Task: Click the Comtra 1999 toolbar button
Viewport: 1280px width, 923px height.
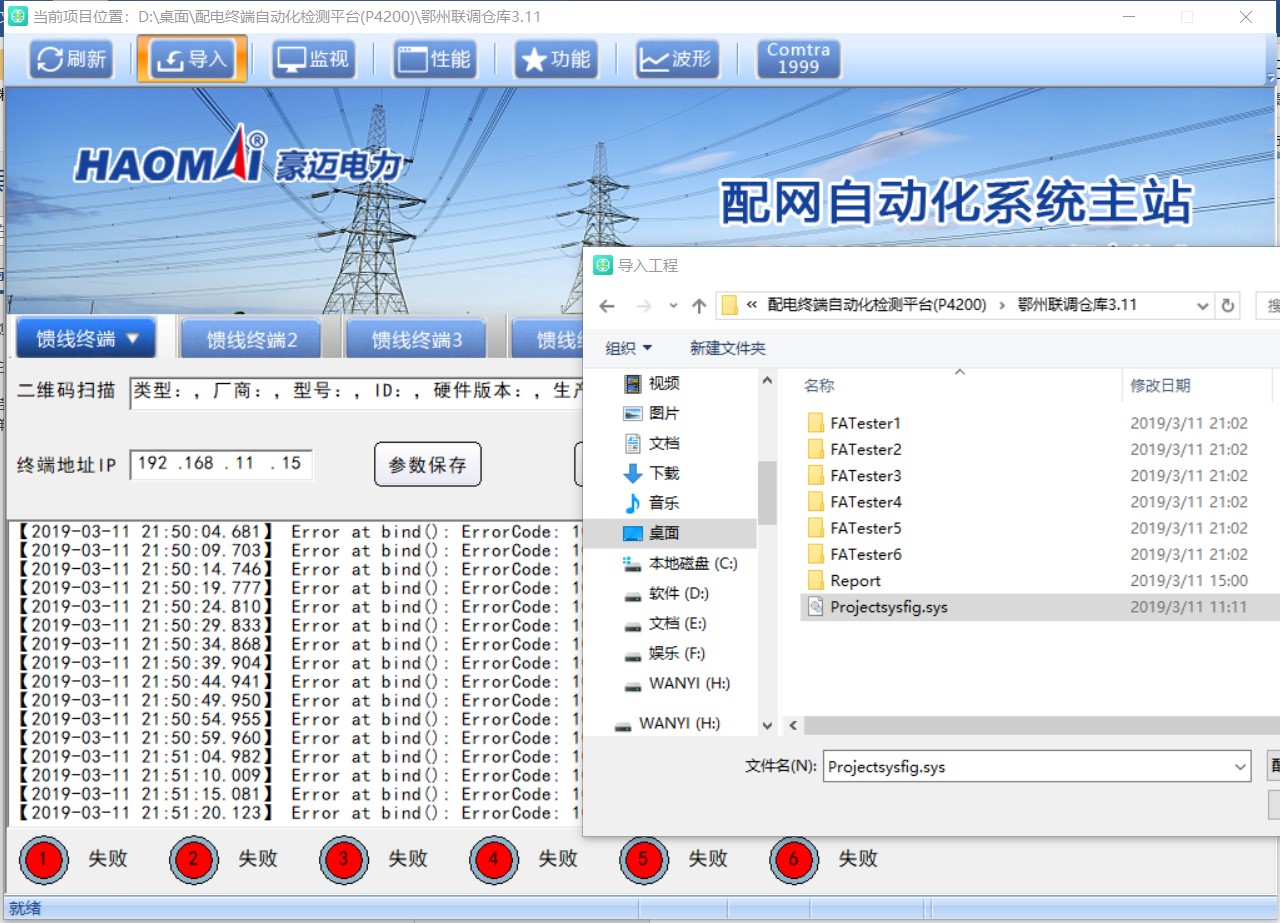Action: point(798,59)
